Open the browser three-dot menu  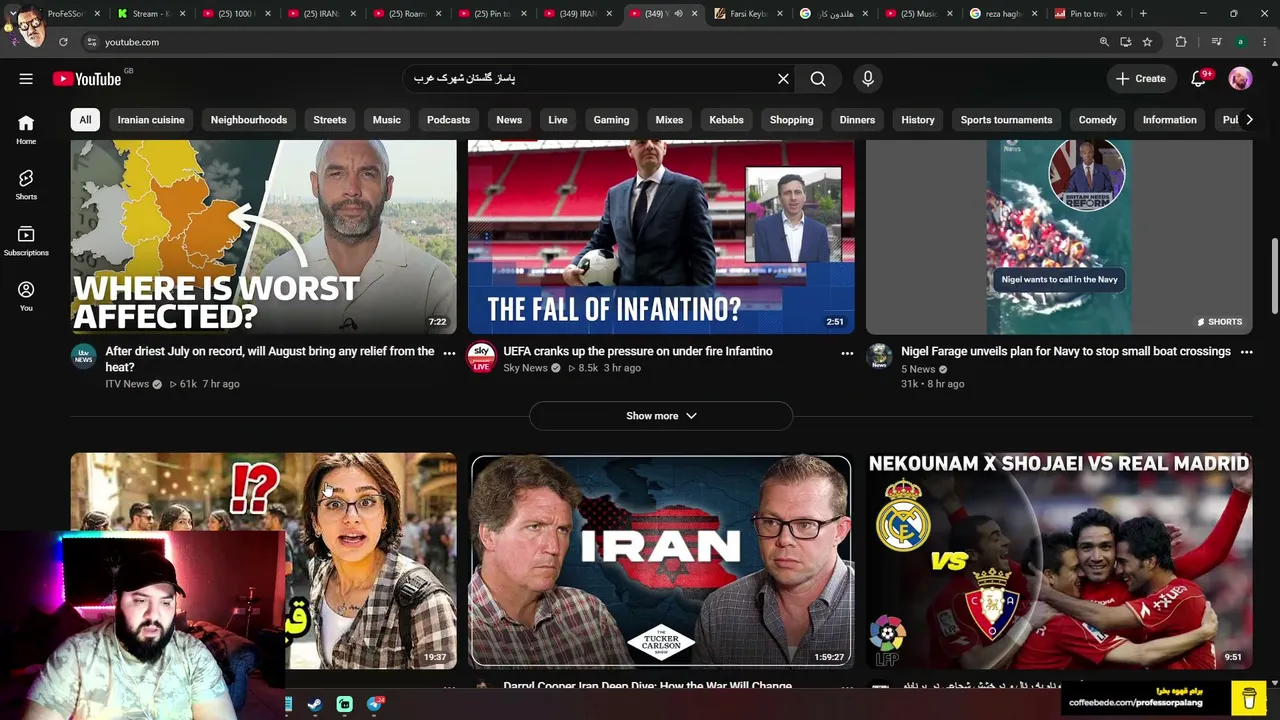1263,42
